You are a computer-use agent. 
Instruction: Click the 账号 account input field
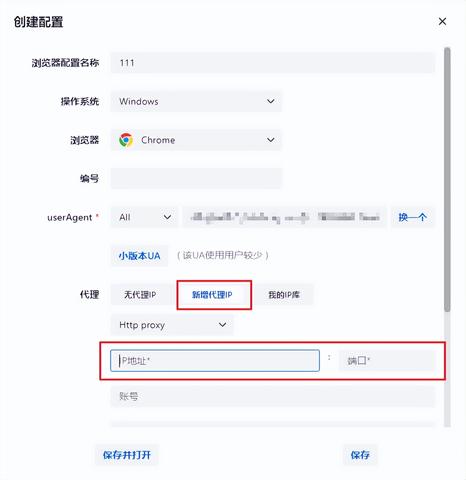click(x=273, y=396)
